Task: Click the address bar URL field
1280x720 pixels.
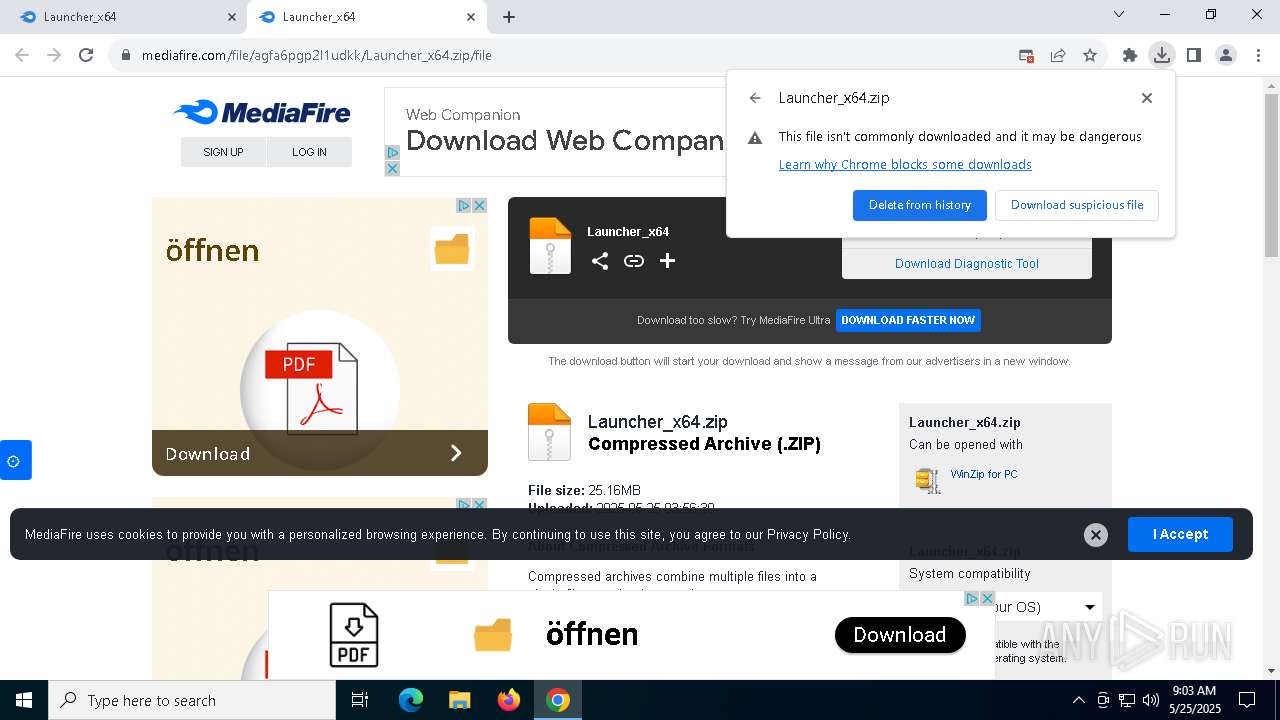Action: pyautogui.click(x=565, y=56)
